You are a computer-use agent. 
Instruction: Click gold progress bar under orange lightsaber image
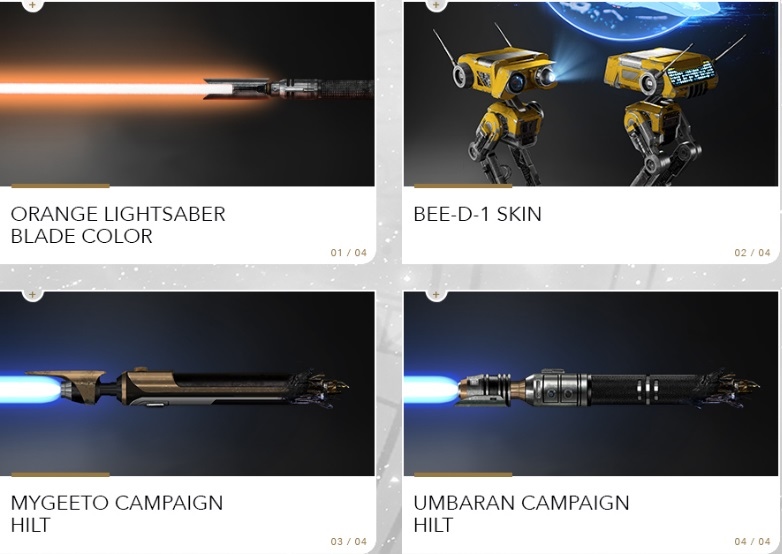[x=60, y=186]
